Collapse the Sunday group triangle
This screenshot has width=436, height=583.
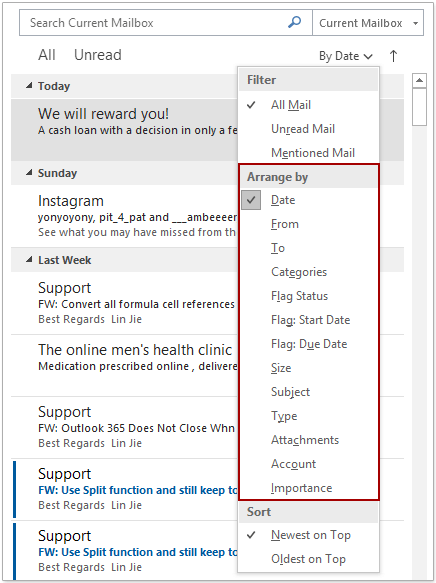point(29,173)
